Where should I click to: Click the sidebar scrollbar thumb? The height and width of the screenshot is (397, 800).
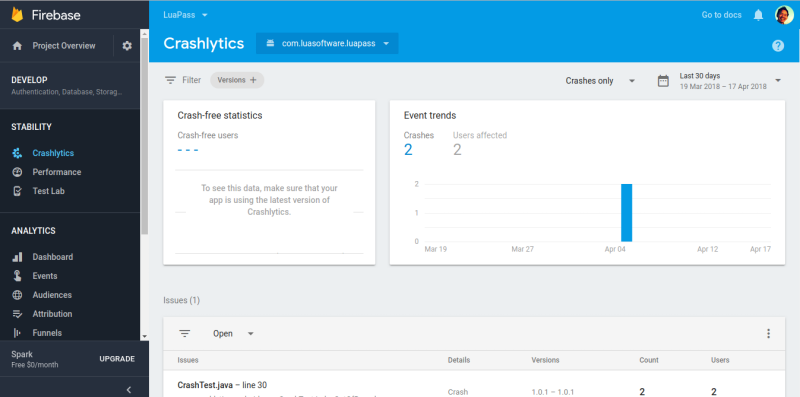pos(144,135)
